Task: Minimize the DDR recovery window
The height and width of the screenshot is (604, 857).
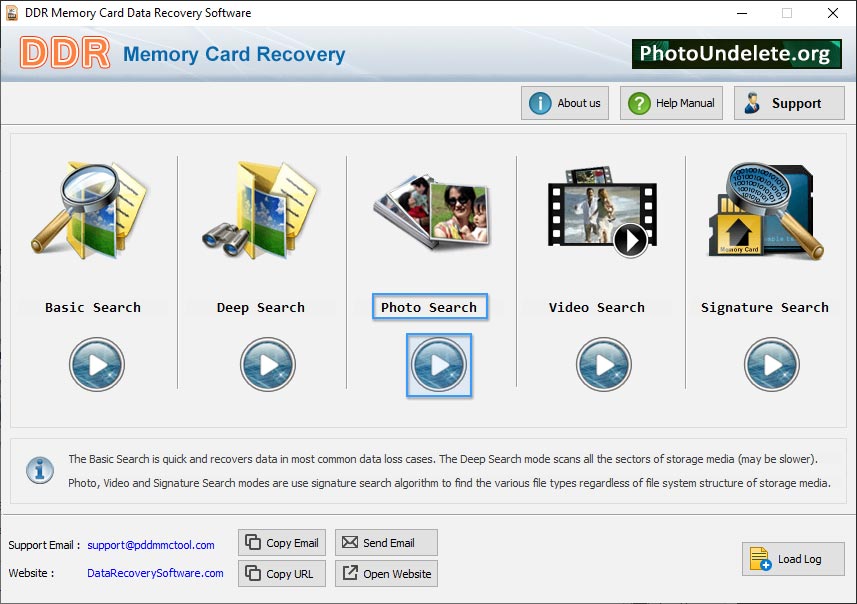Action: tap(742, 13)
